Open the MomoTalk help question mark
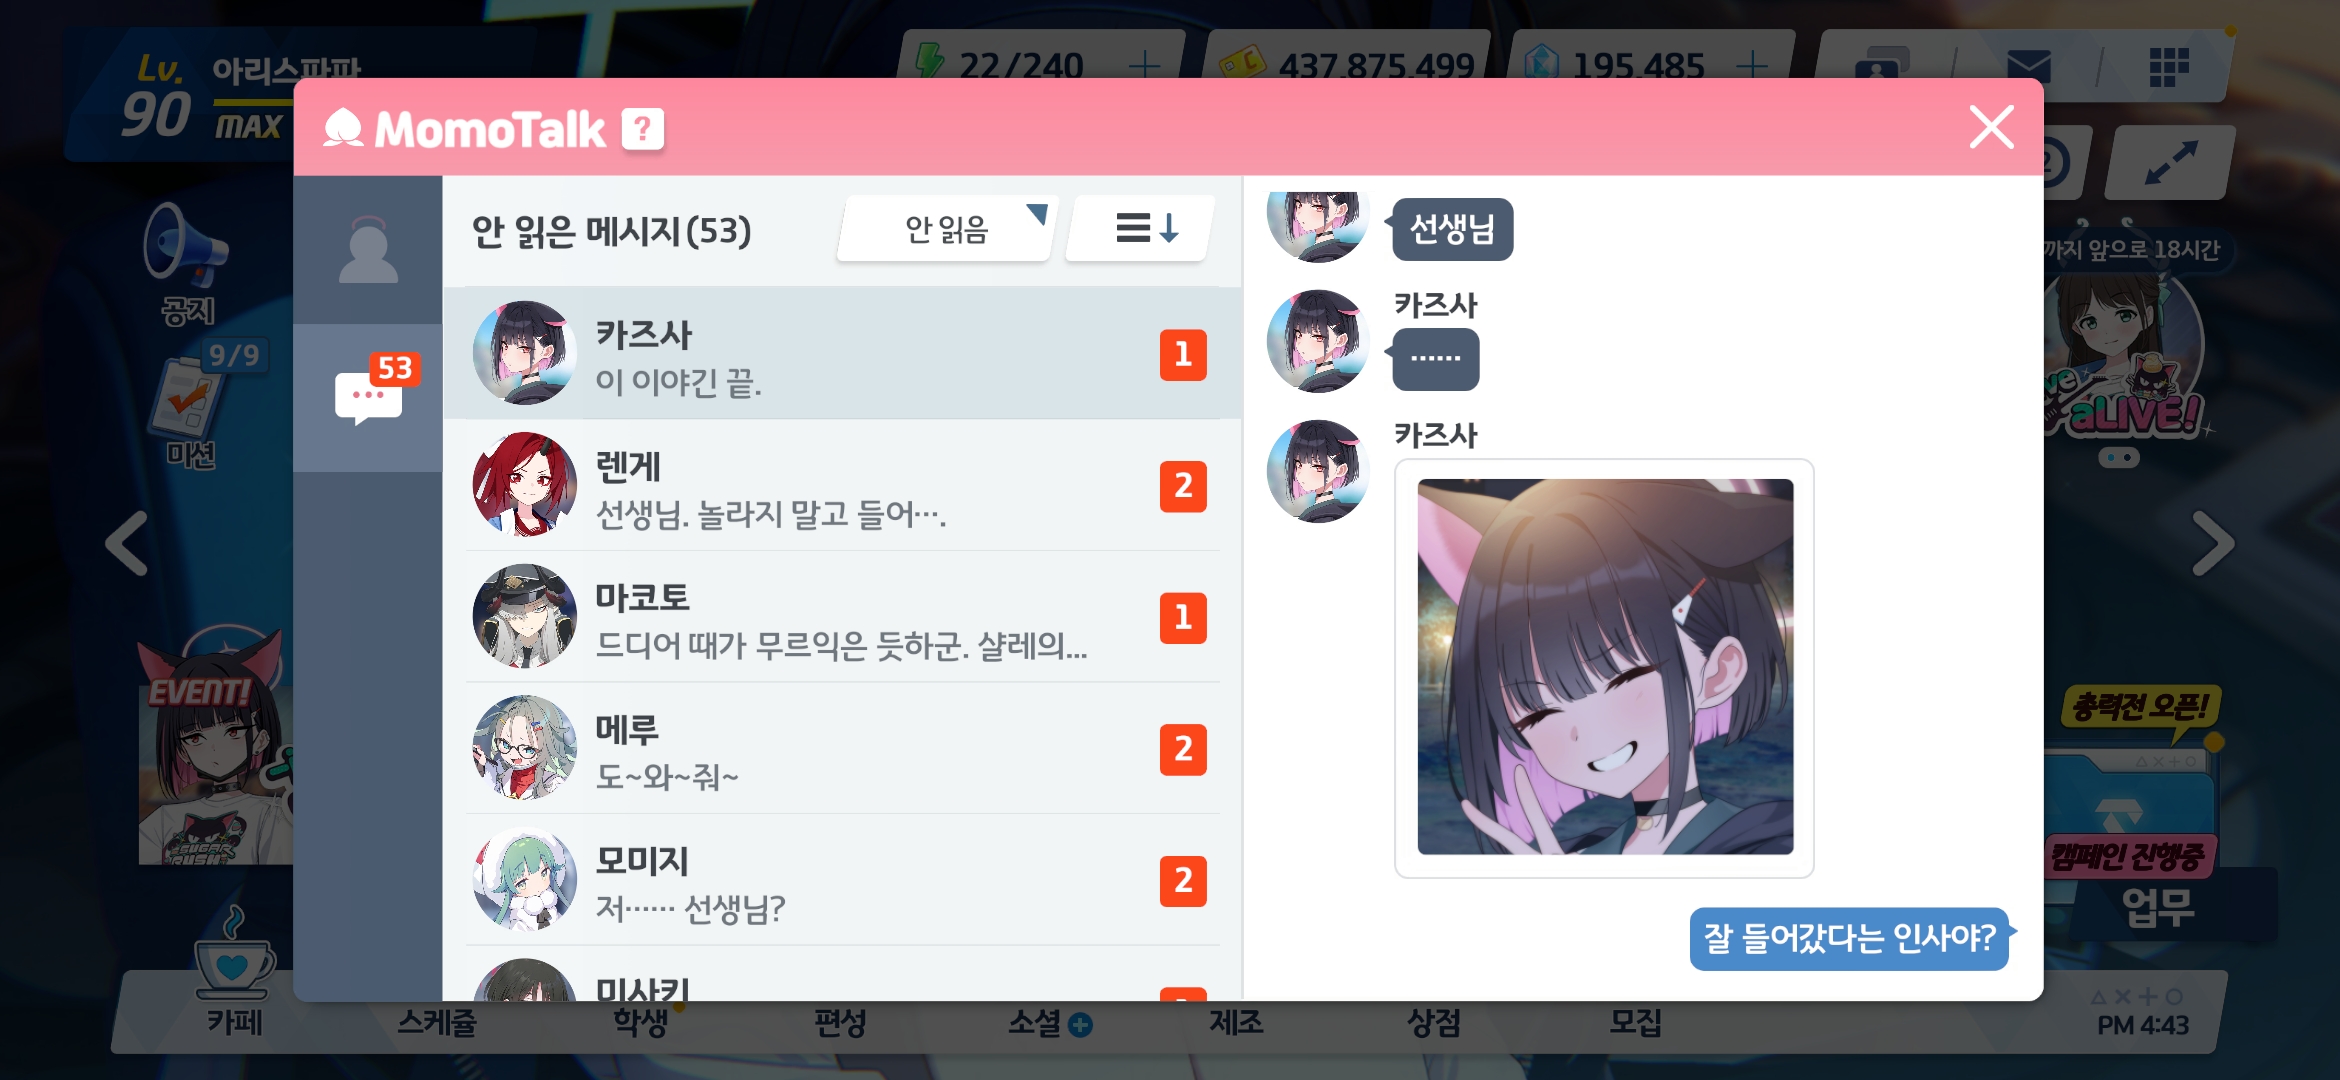Screen dimensions: 2340x1080 click(x=643, y=129)
